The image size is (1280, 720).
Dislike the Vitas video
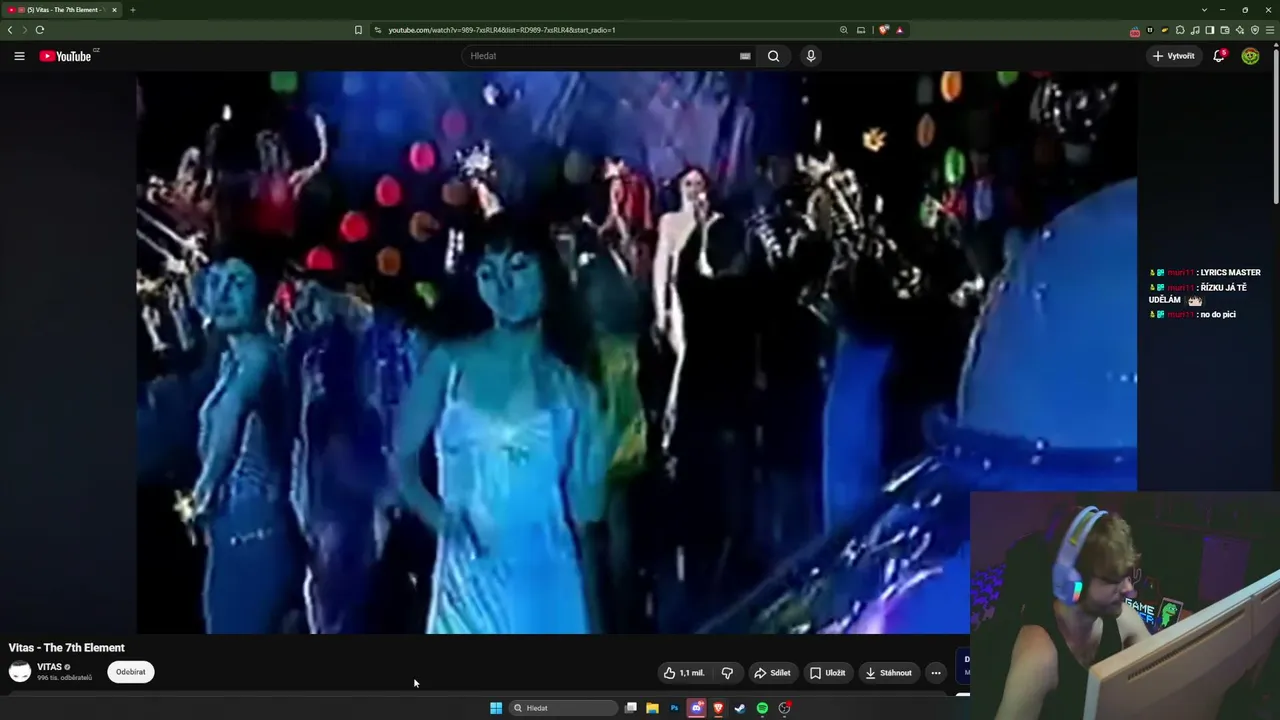click(x=727, y=673)
